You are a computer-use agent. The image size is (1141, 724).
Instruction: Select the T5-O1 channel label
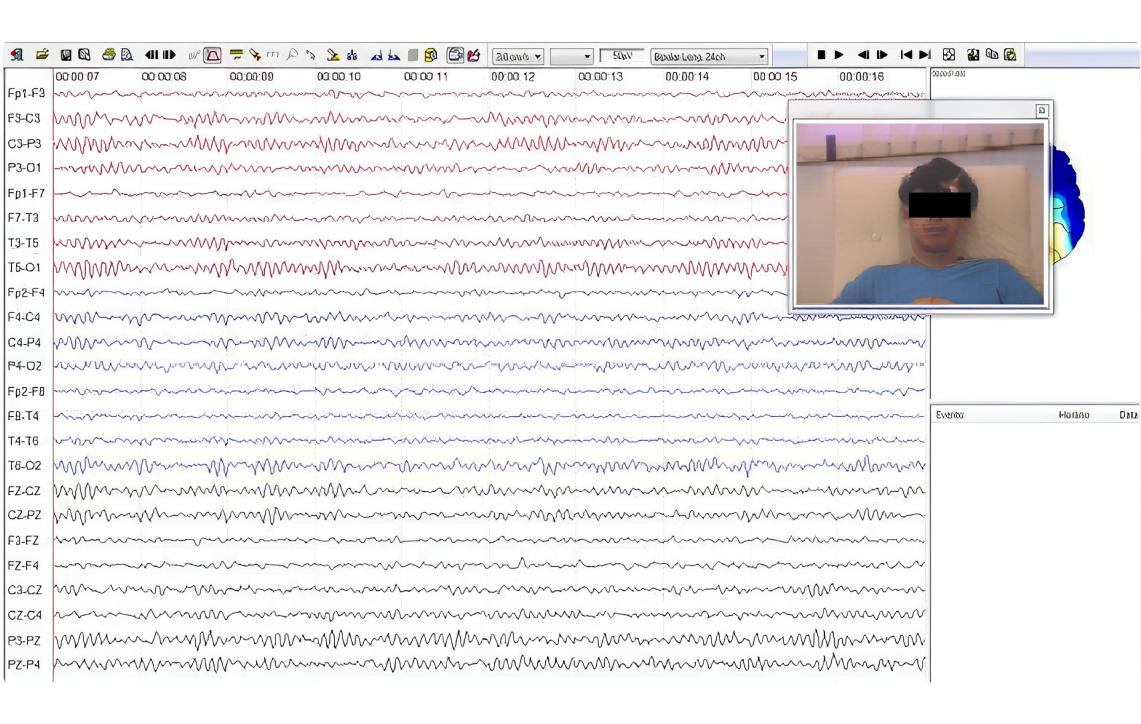point(24,267)
